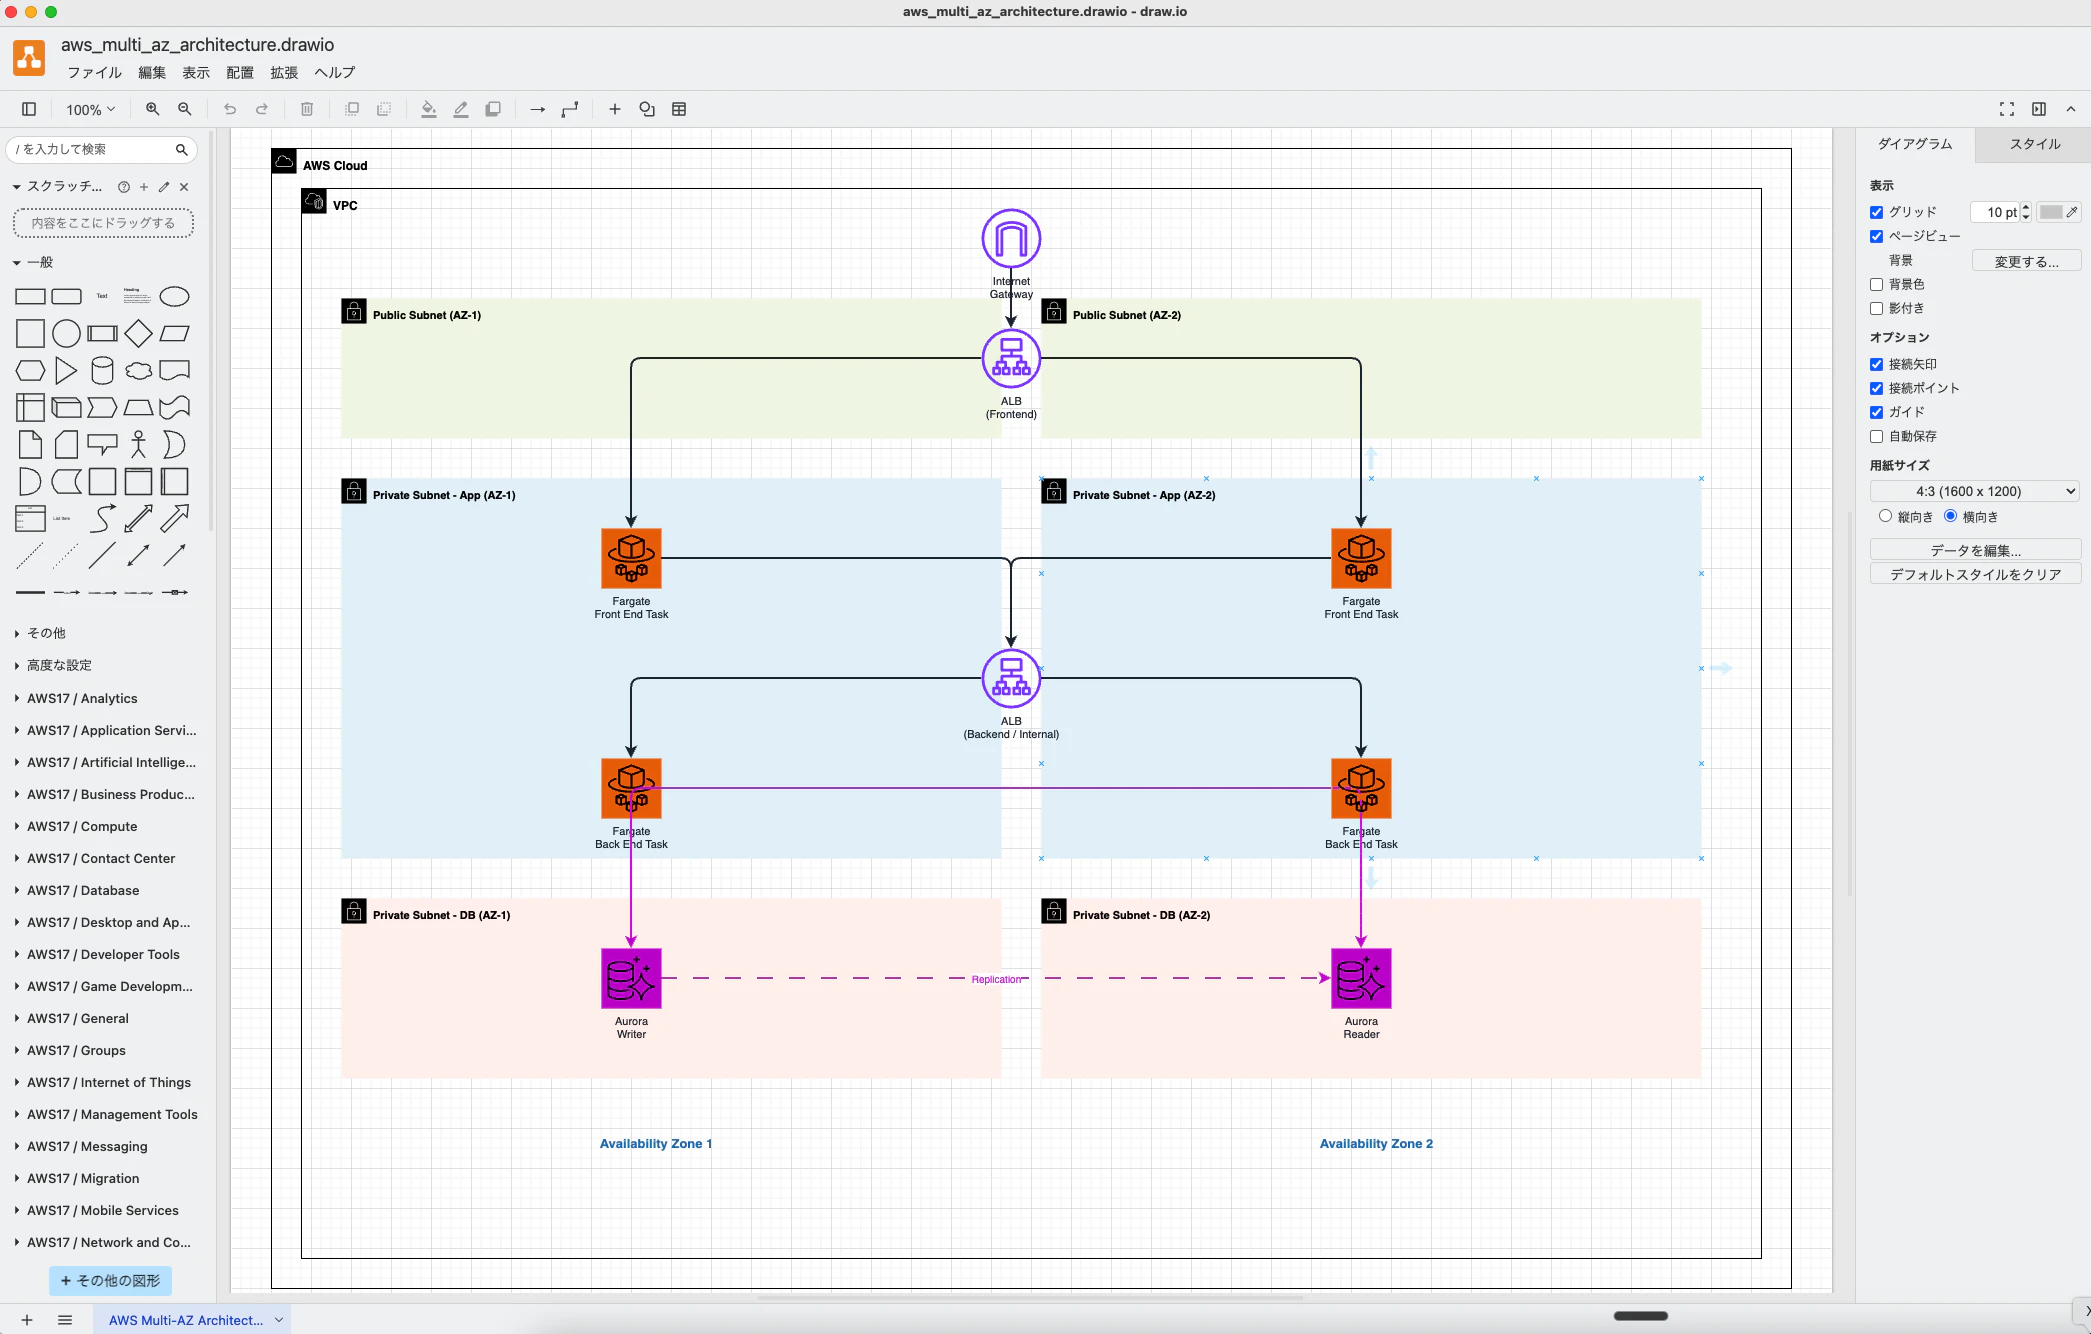
Task: Select the Aurora Writer database icon
Action: point(631,978)
